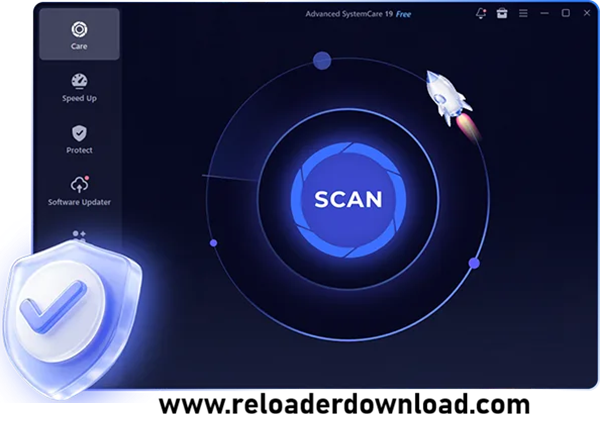This screenshot has height=422, width=600.
Task: Close the Advanced SystemCare window
Action: coord(587,13)
